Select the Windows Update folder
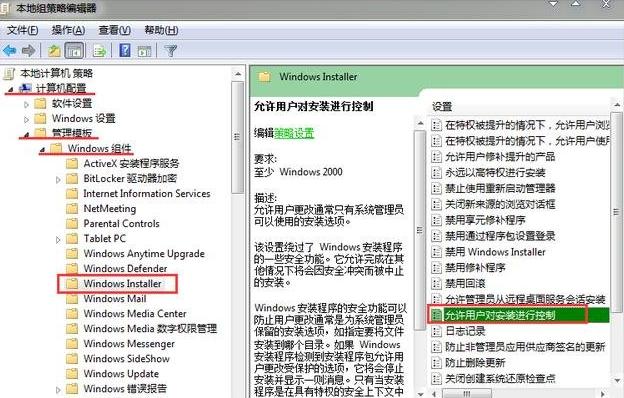Viewport: 624px width, 398px height. tap(121, 374)
